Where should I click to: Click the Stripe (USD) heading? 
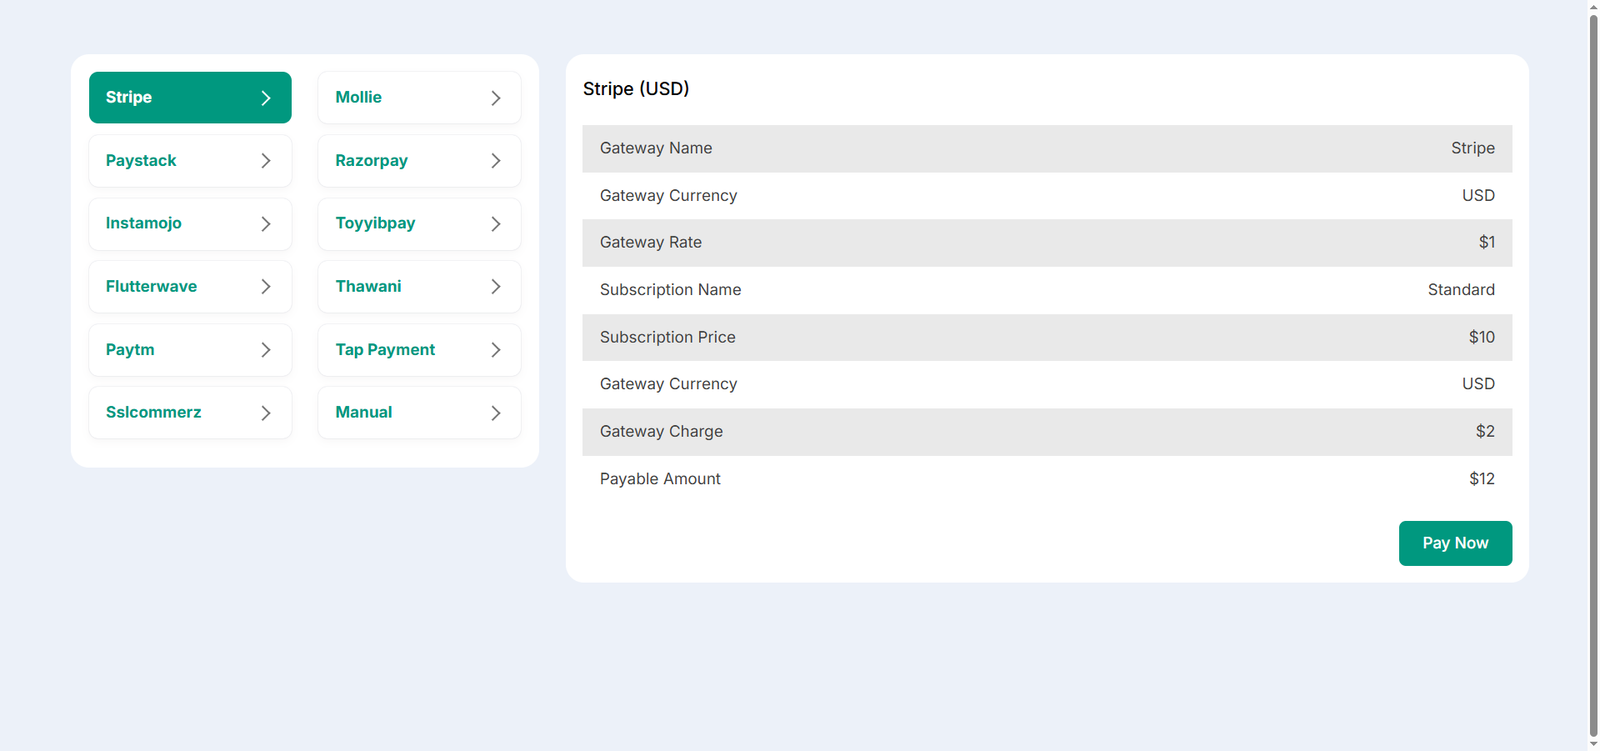(636, 89)
